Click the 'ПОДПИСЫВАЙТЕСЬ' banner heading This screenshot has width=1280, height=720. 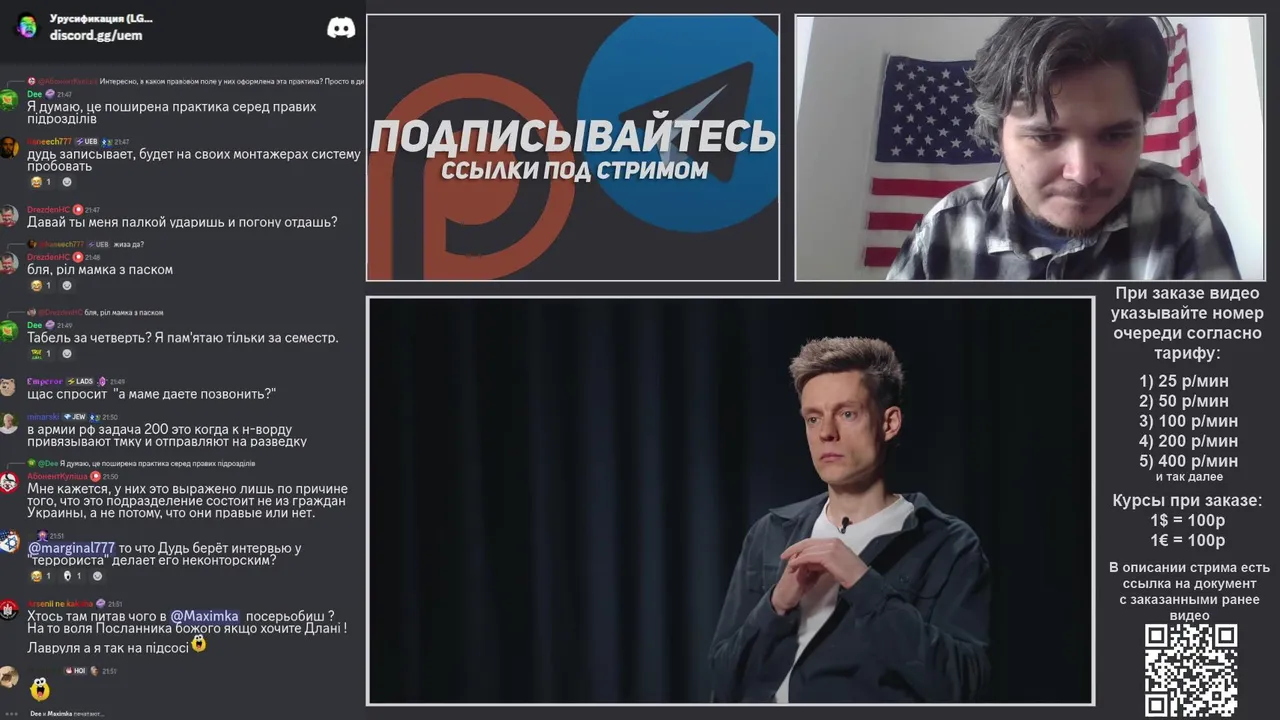(573, 137)
